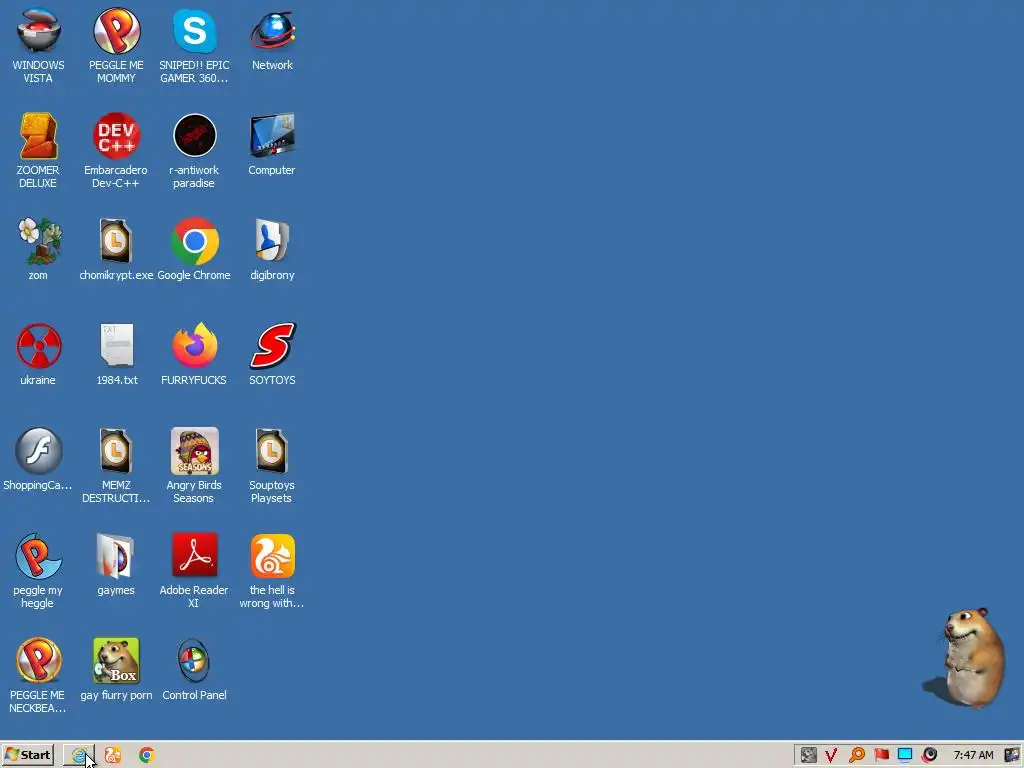Click the blue monitor tray icon
Screen dimensions: 1024x768
click(x=905, y=756)
